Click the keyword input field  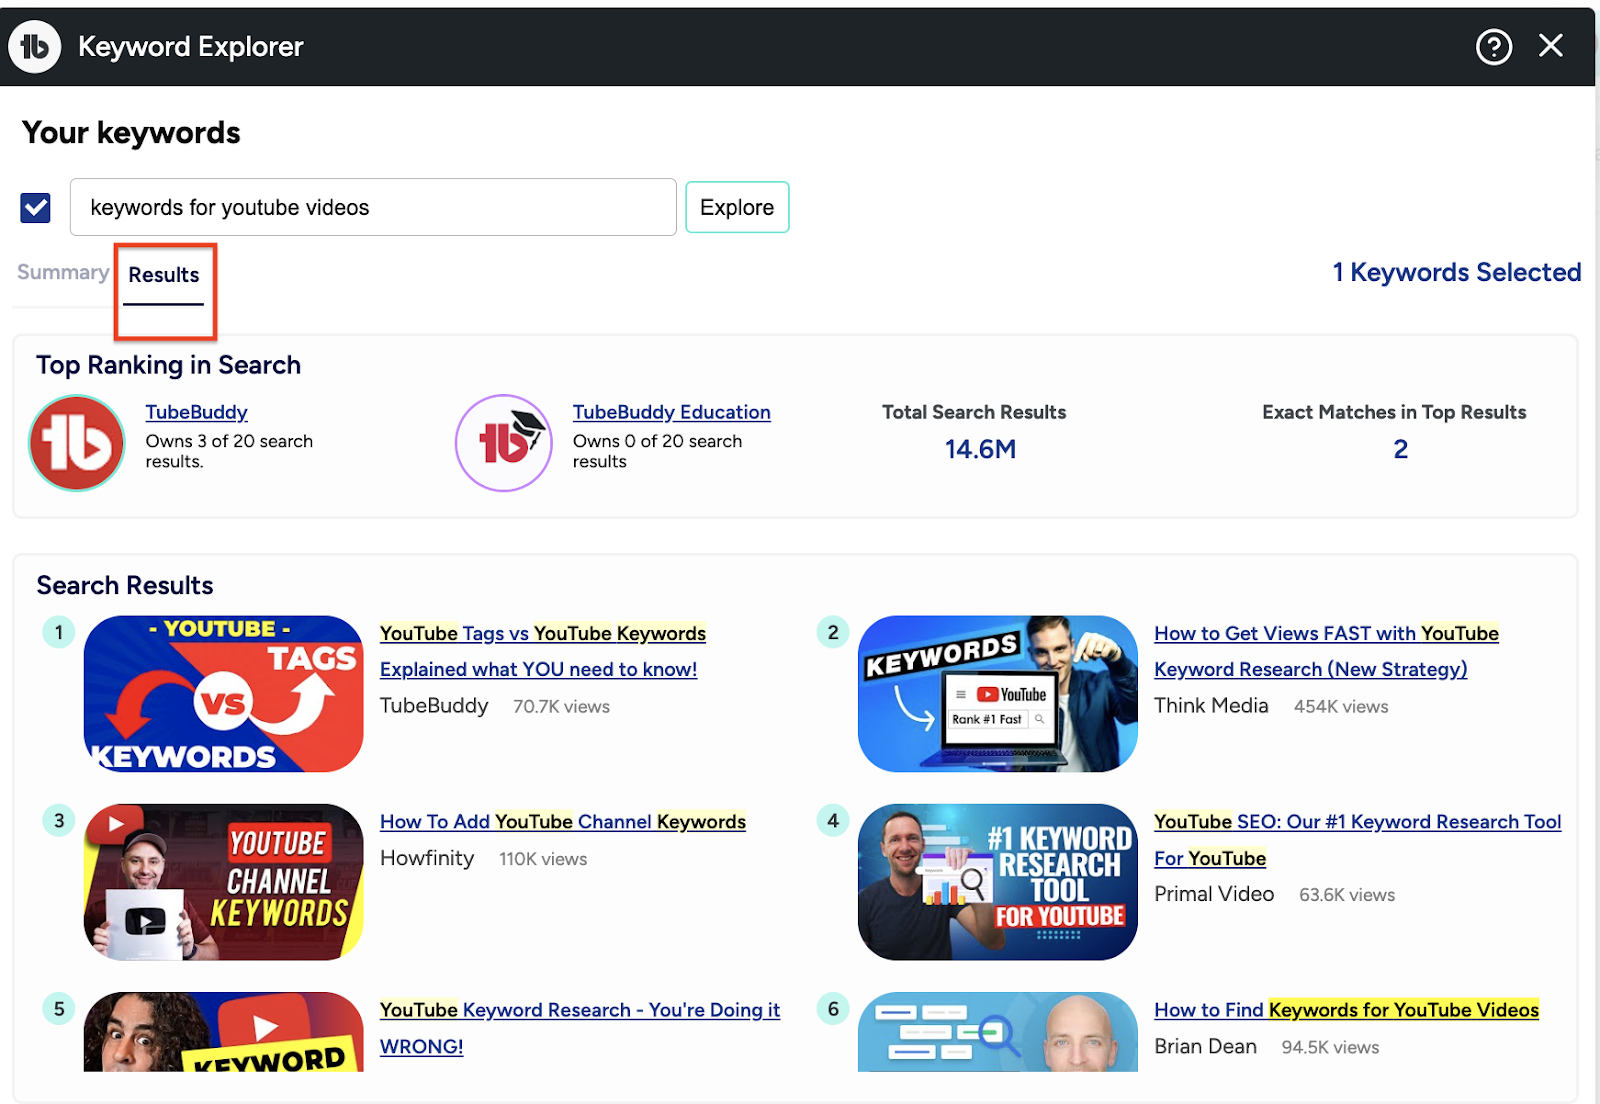pyautogui.click(x=373, y=207)
